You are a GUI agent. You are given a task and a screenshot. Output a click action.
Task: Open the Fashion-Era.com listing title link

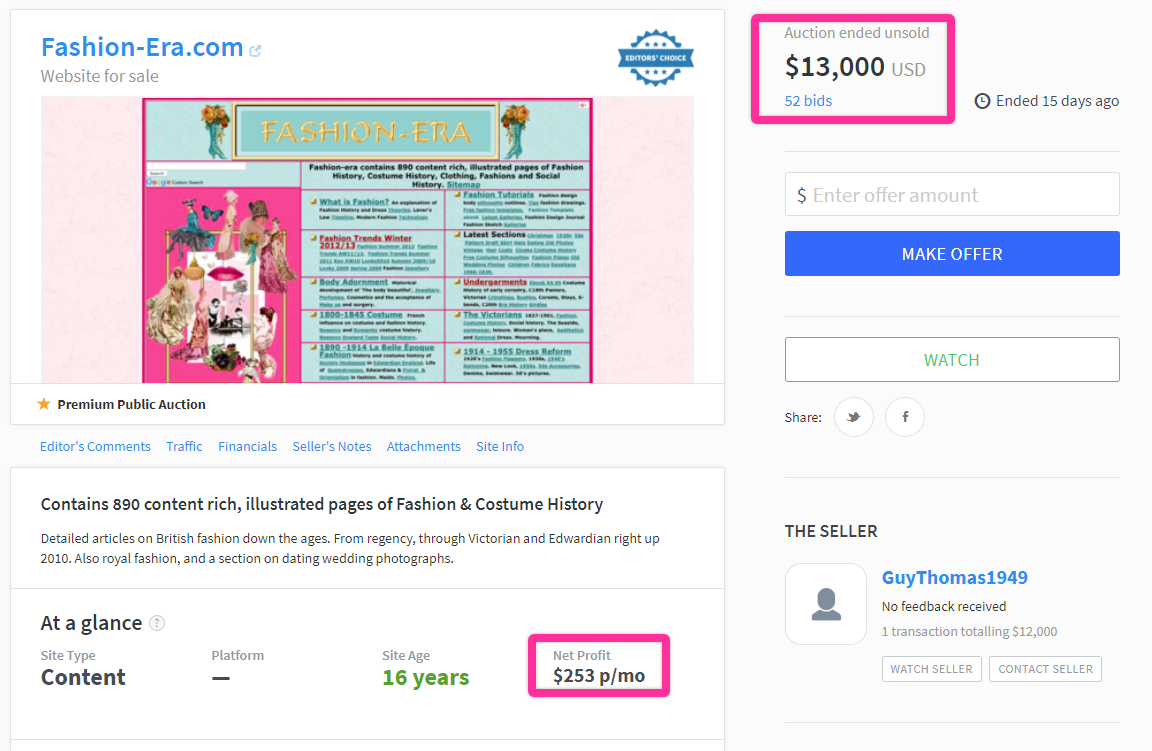click(142, 47)
